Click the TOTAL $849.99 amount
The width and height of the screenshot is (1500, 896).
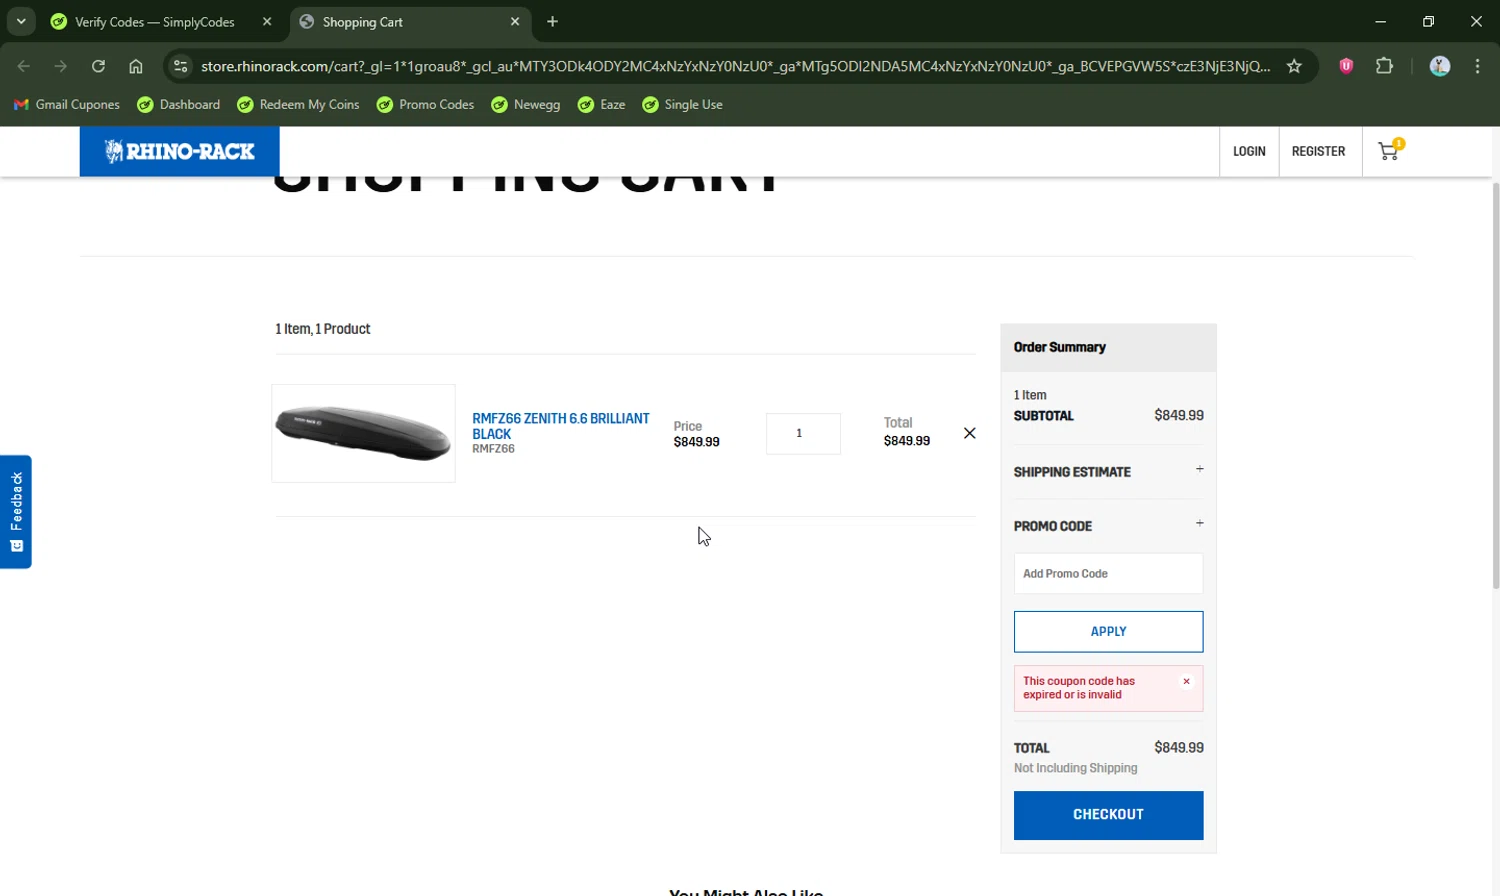click(x=1179, y=747)
